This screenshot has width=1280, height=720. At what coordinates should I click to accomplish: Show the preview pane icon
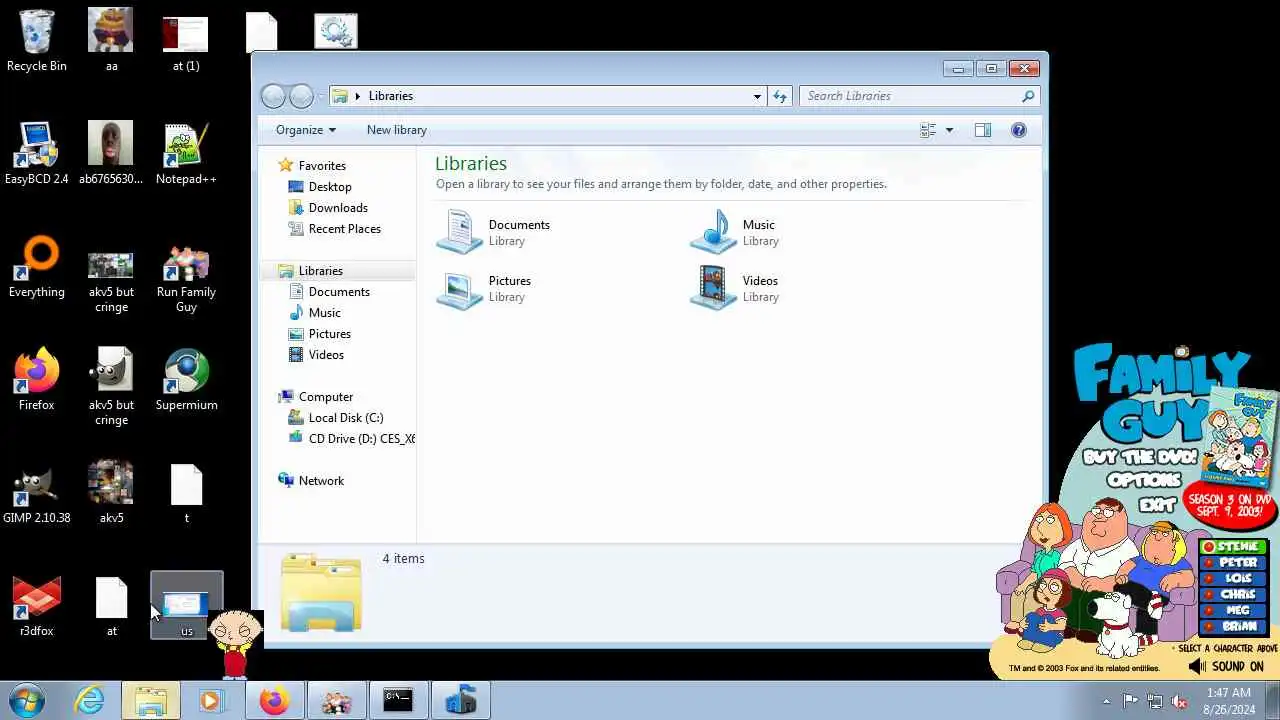(983, 130)
